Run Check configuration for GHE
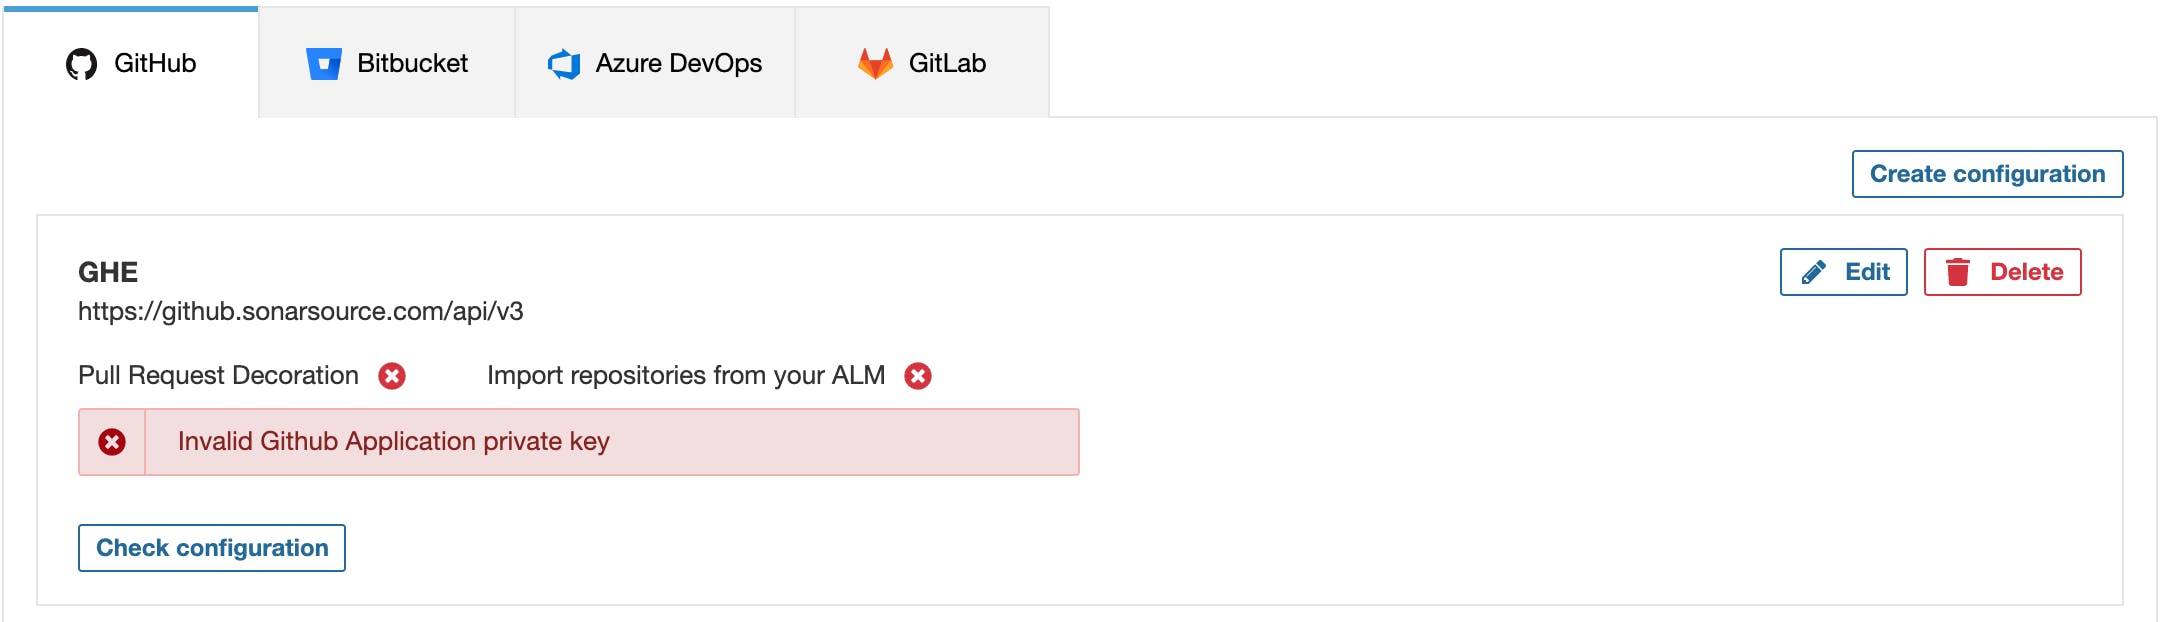 point(212,548)
